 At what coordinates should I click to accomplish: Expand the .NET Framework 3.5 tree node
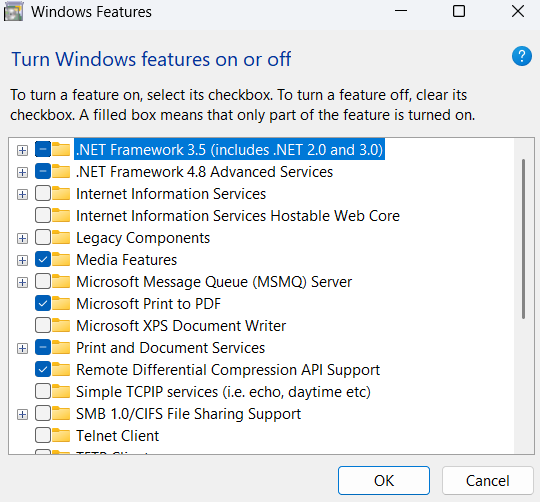pyautogui.click(x=22, y=150)
